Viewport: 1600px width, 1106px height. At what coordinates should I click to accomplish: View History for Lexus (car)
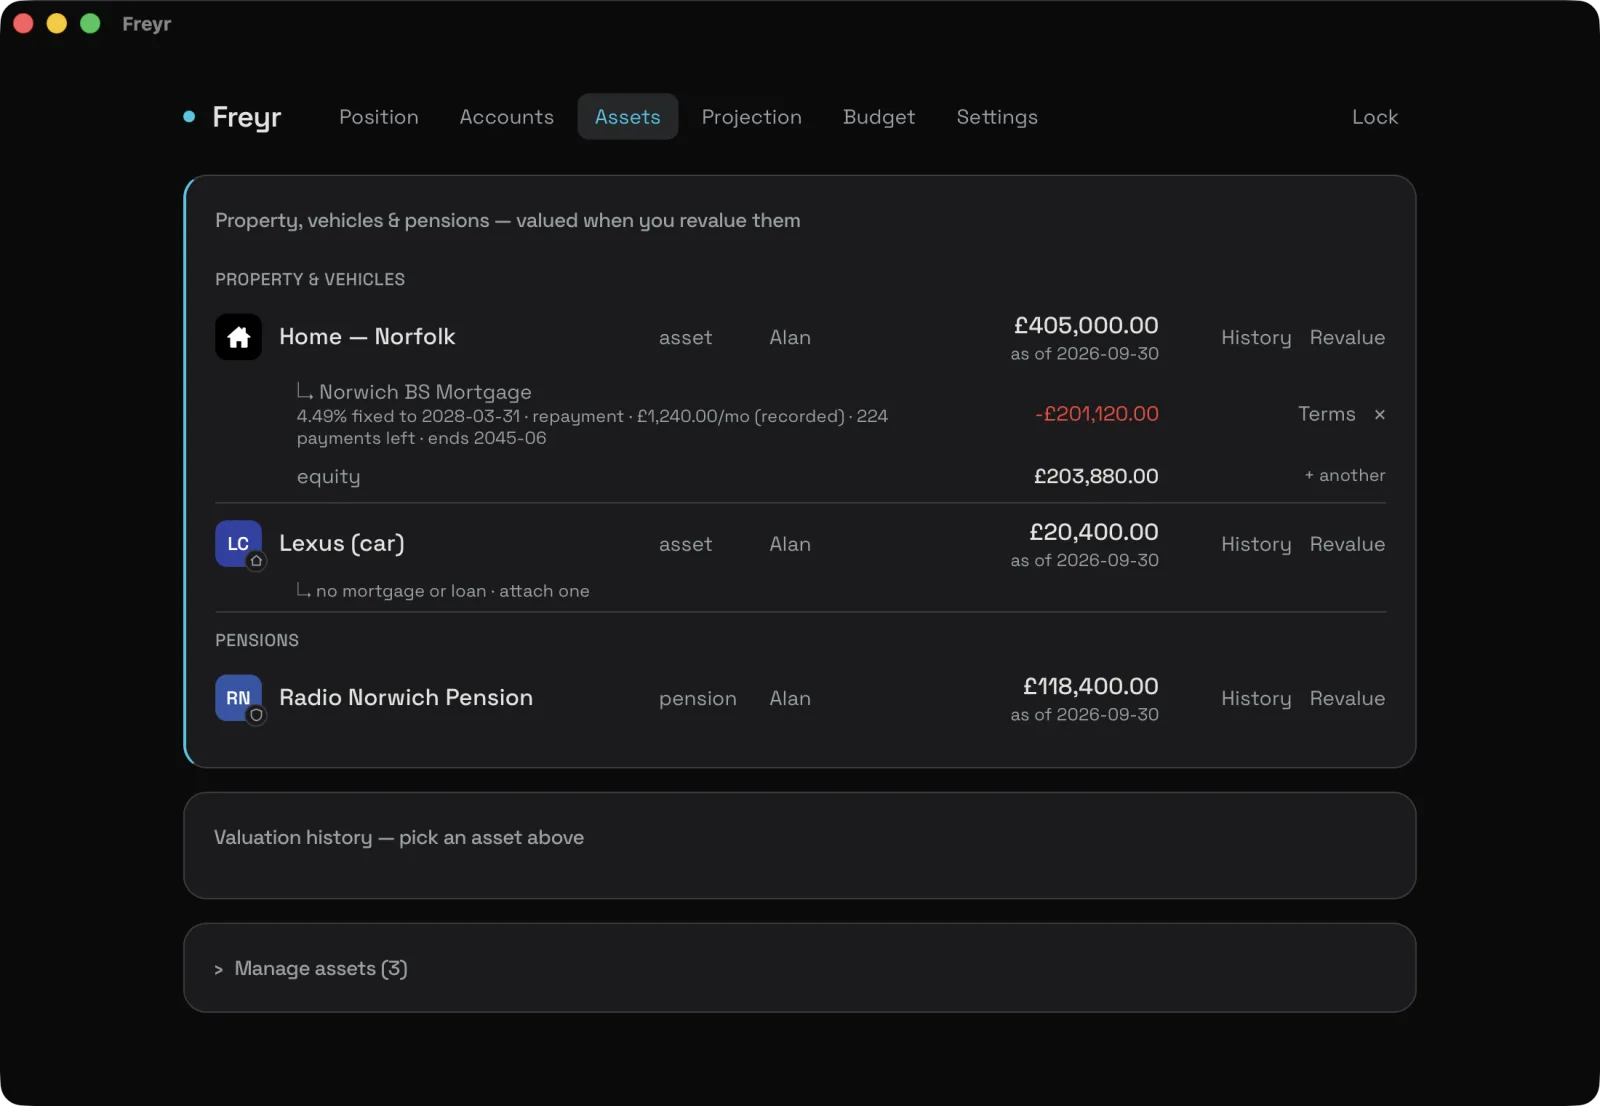pos(1256,544)
